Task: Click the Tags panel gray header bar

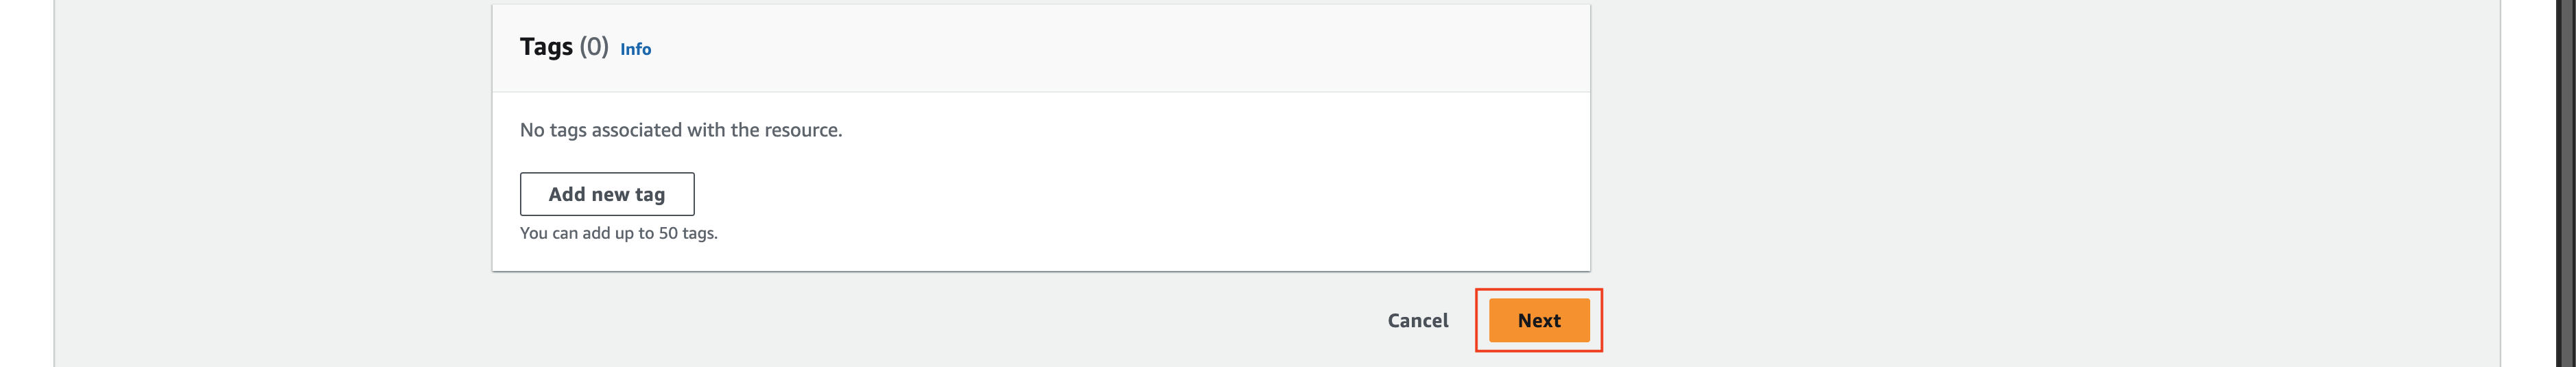Action: pos(1100,48)
